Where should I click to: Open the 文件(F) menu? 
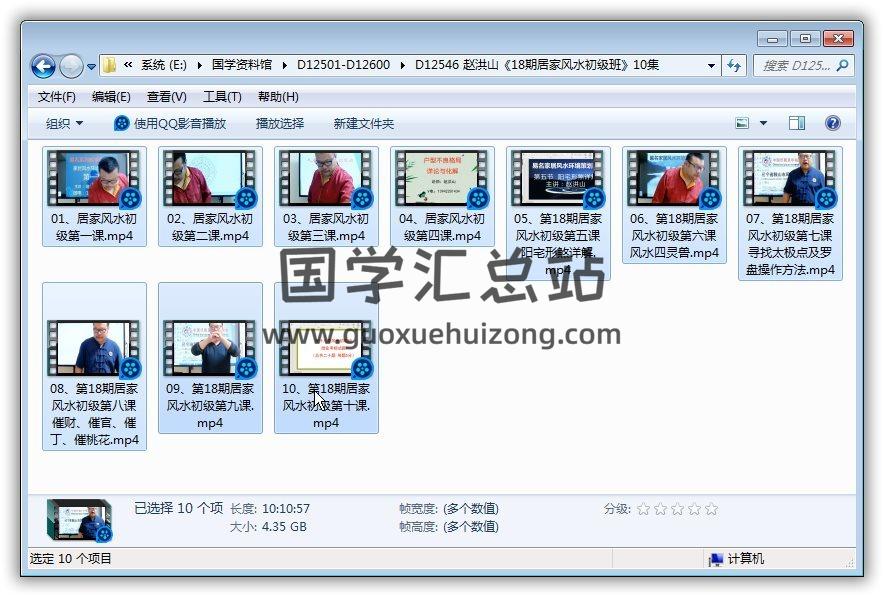click(56, 97)
